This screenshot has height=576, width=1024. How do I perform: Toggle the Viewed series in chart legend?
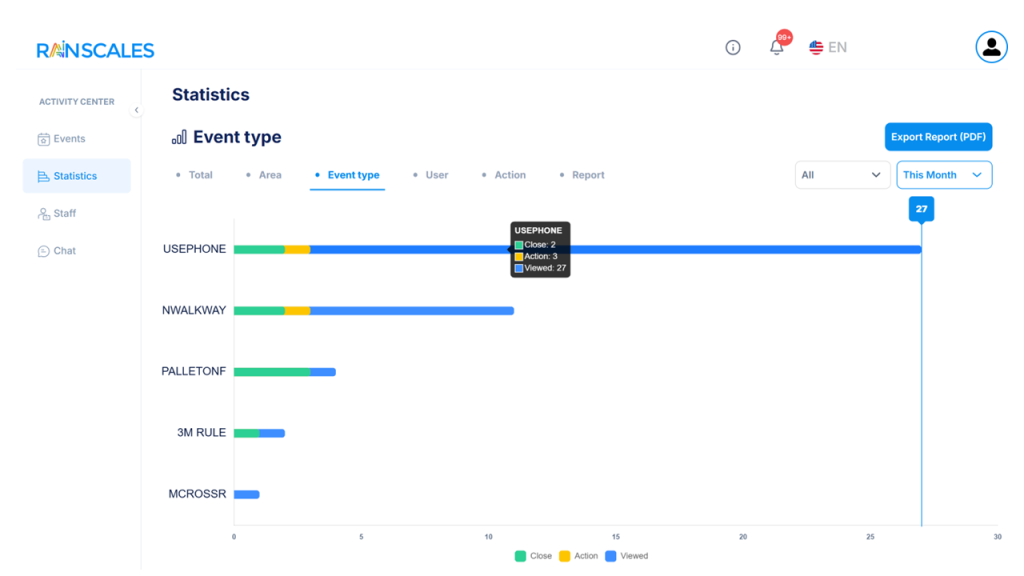(626, 556)
